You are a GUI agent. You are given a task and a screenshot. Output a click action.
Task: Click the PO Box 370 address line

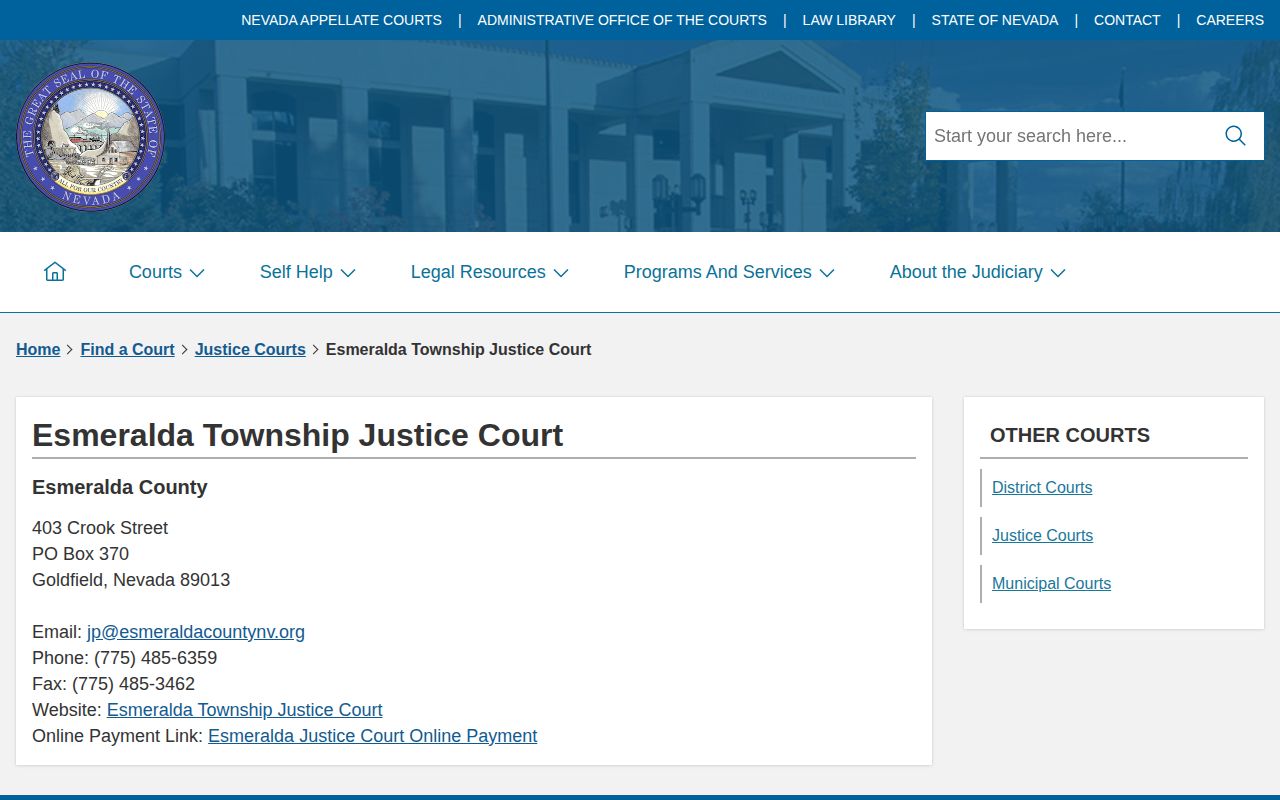coord(80,554)
